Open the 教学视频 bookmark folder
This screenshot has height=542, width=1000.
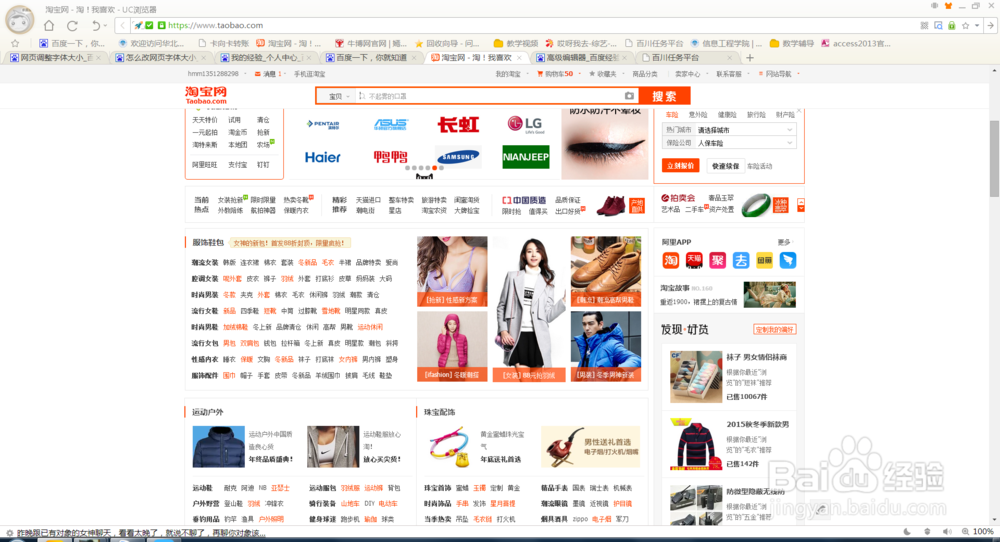coord(517,43)
